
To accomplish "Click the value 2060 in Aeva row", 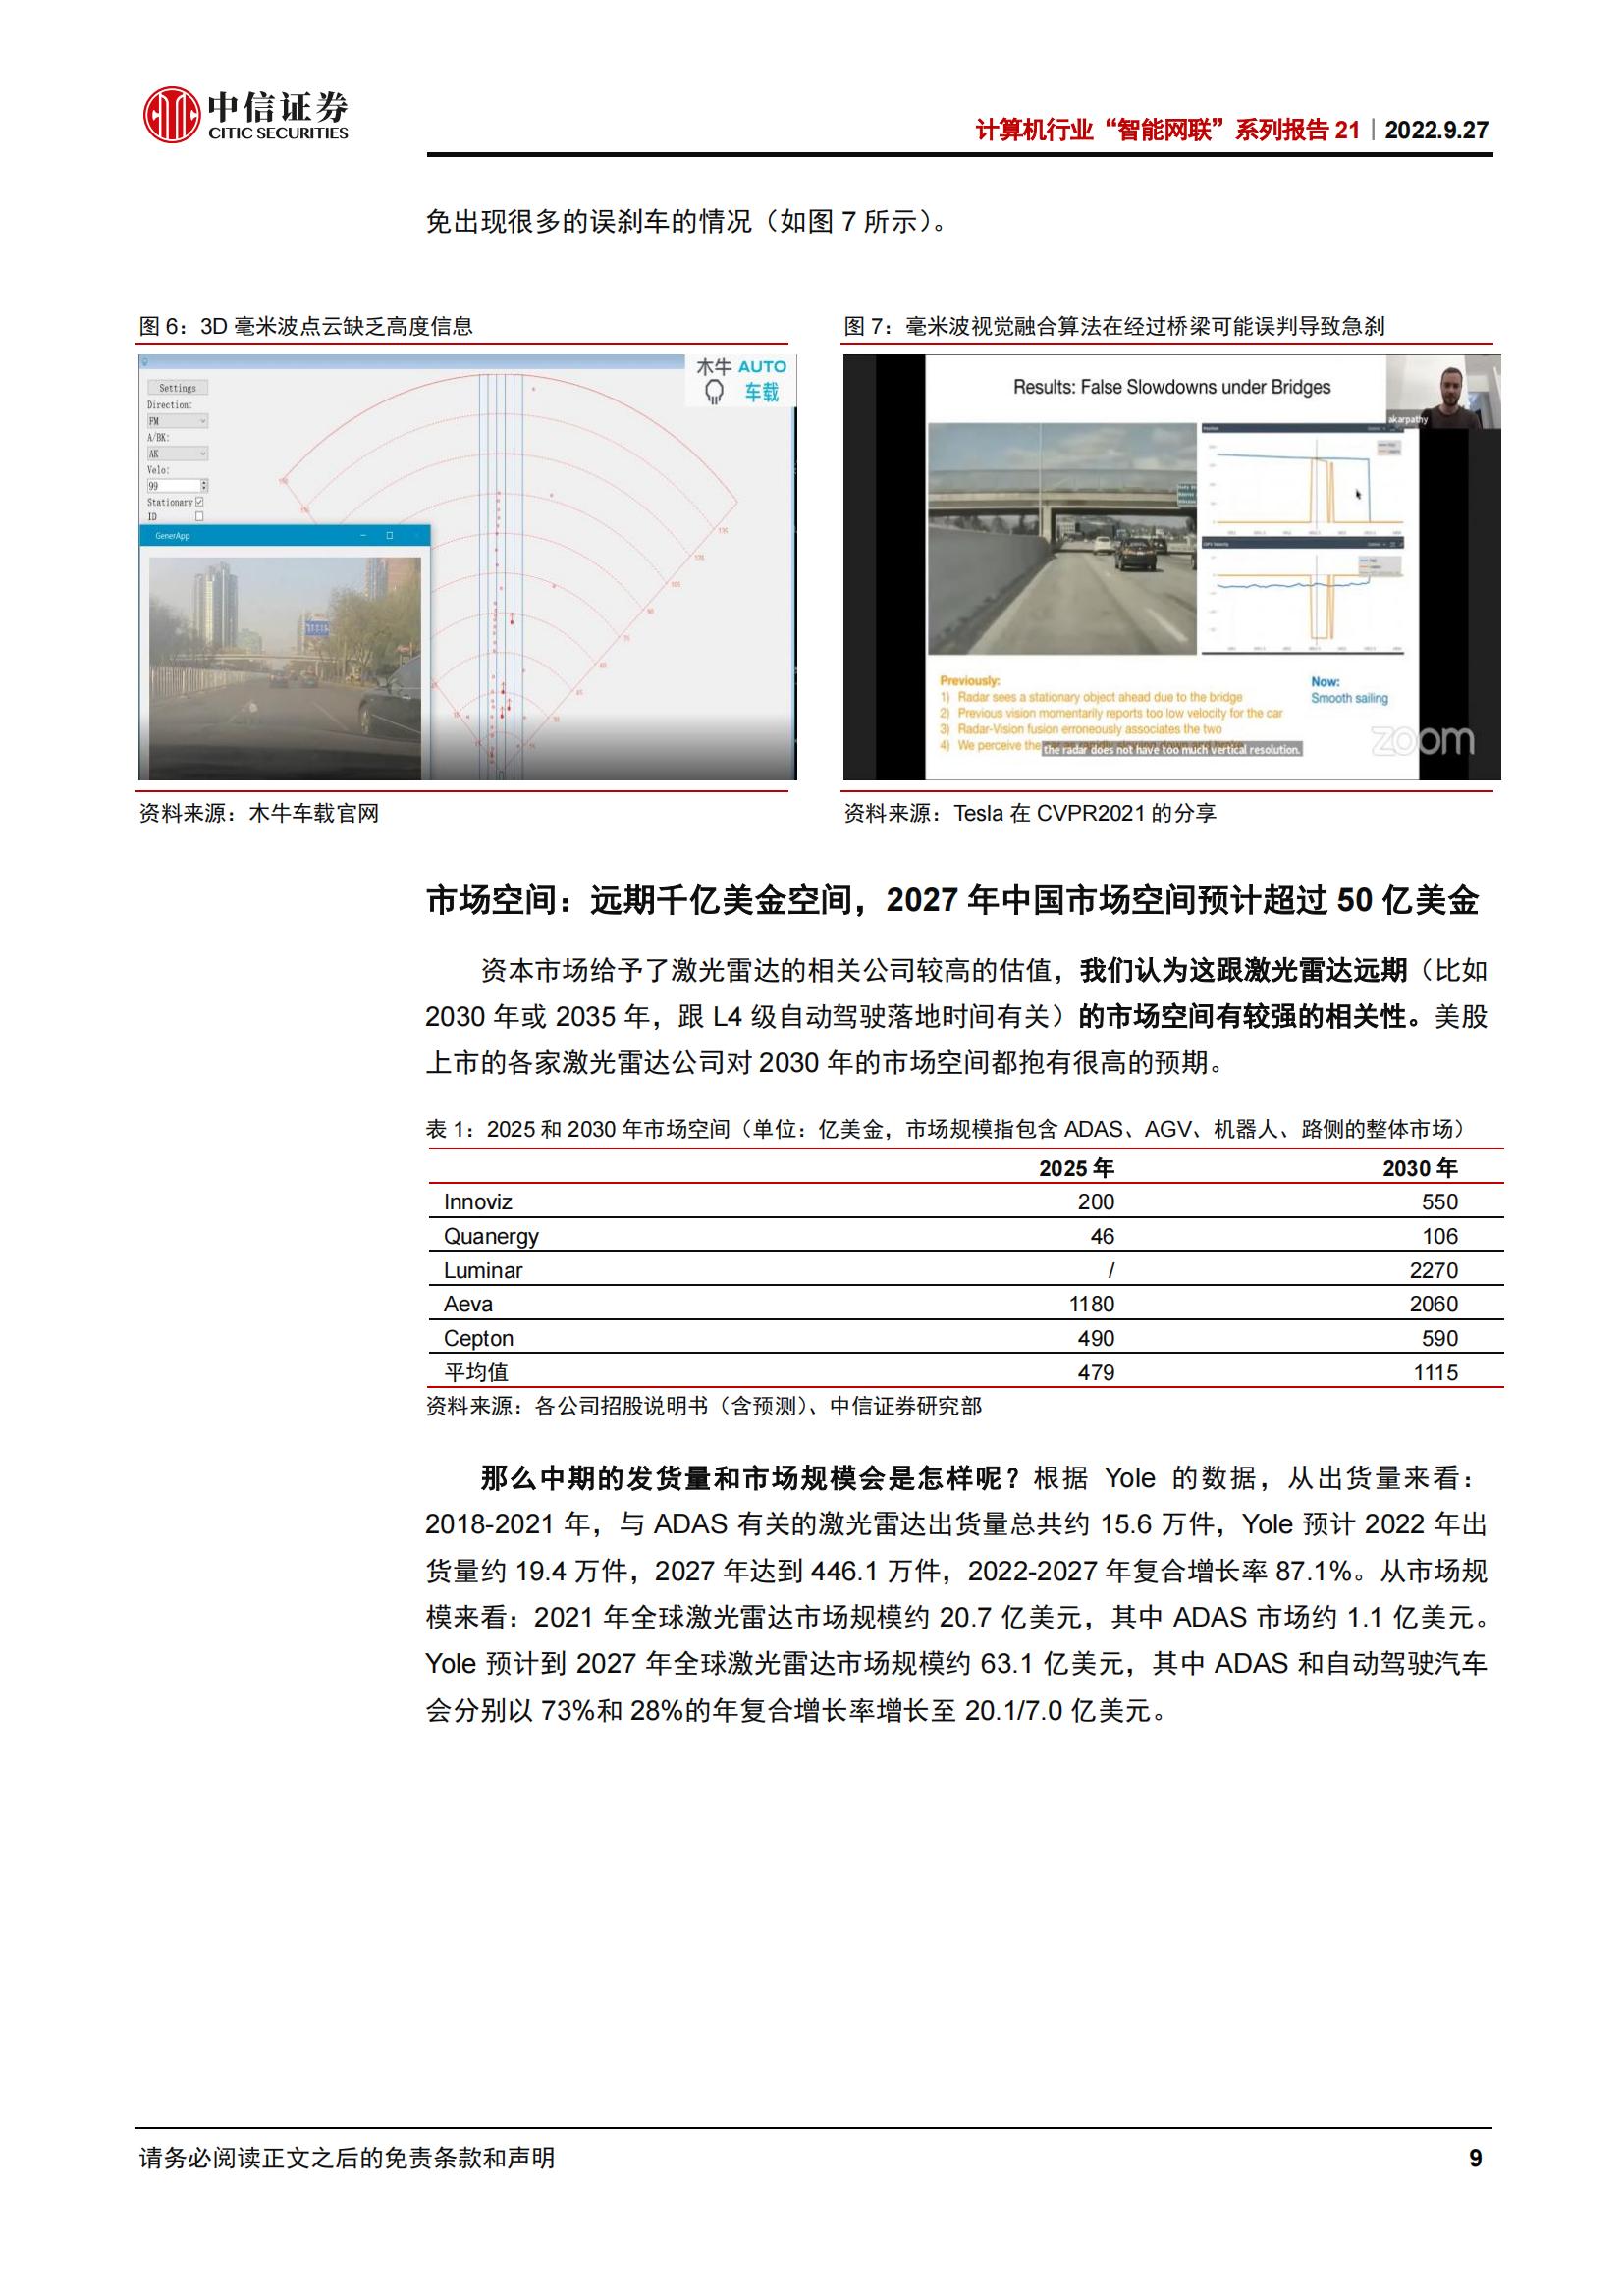I will [1434, 1304].
